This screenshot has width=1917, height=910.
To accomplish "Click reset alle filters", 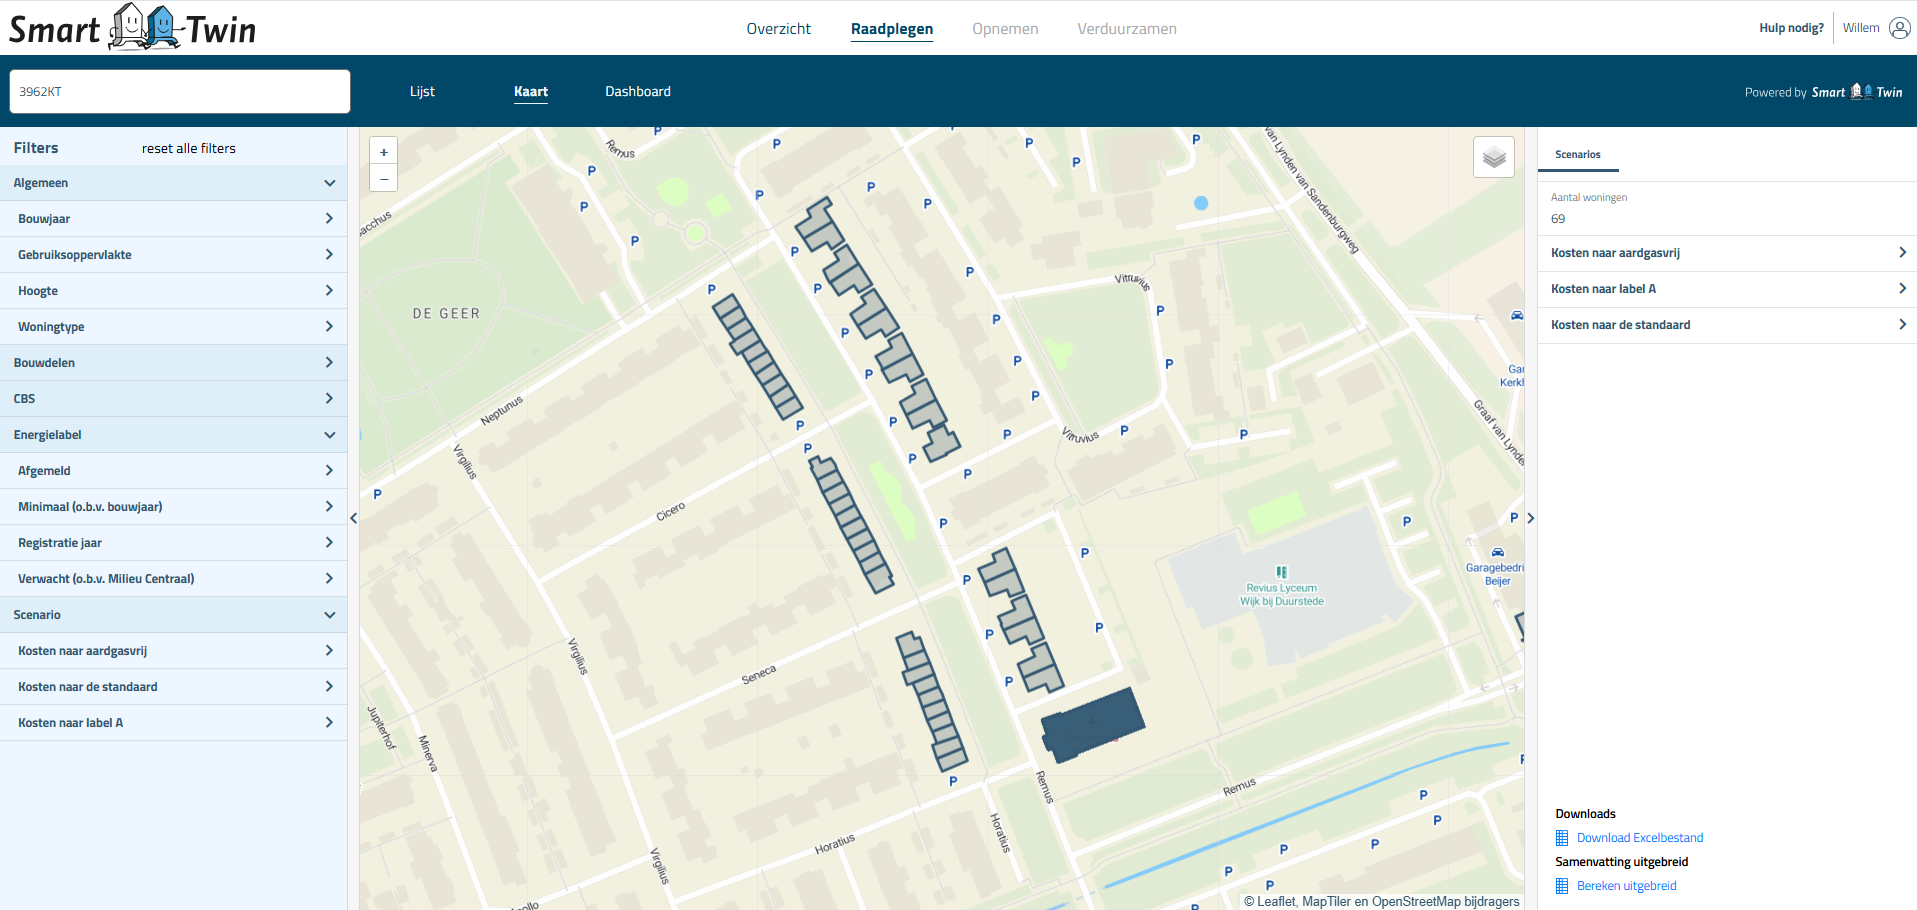I will (189, 148).
